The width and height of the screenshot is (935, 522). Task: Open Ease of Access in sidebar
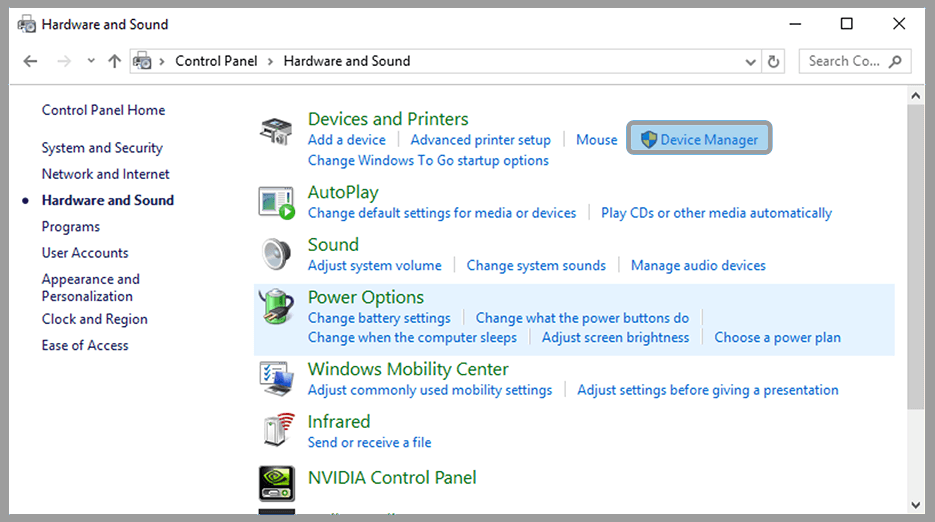click(85, 345)
